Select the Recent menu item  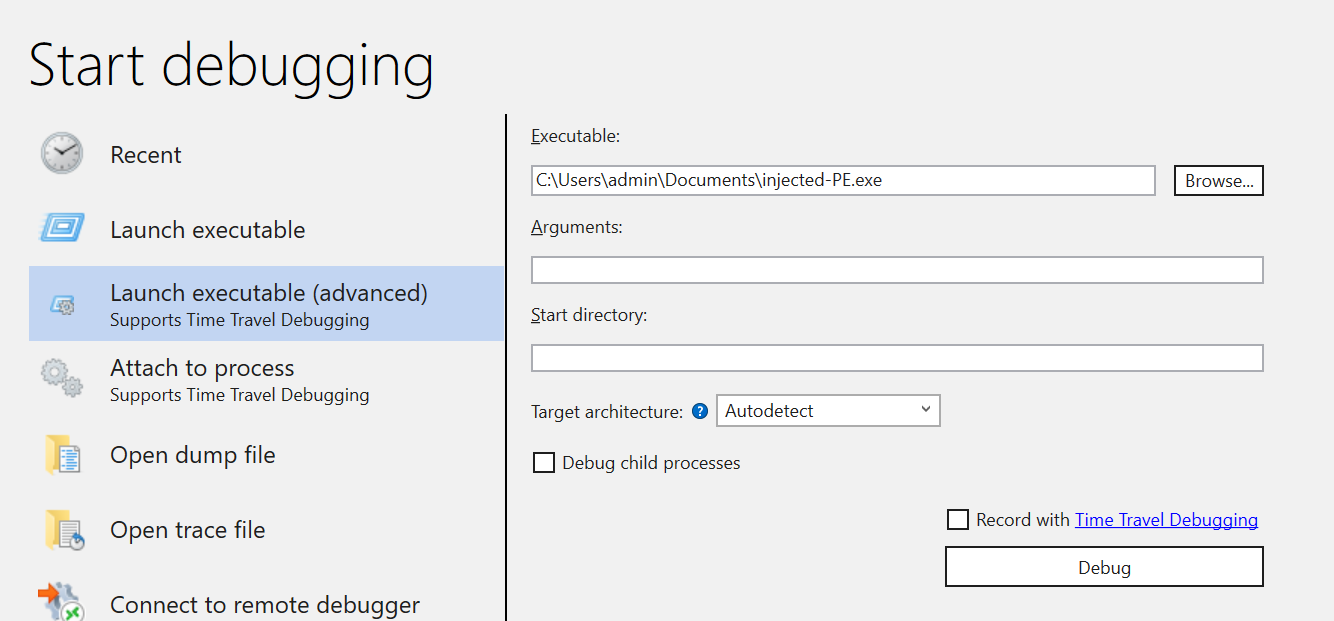[146, 155]
